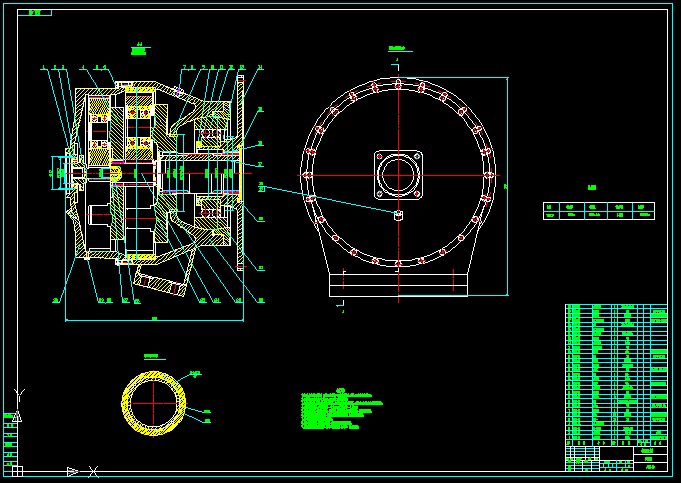Select the parts list table above title block
The image size is (681, 483).
616,375
